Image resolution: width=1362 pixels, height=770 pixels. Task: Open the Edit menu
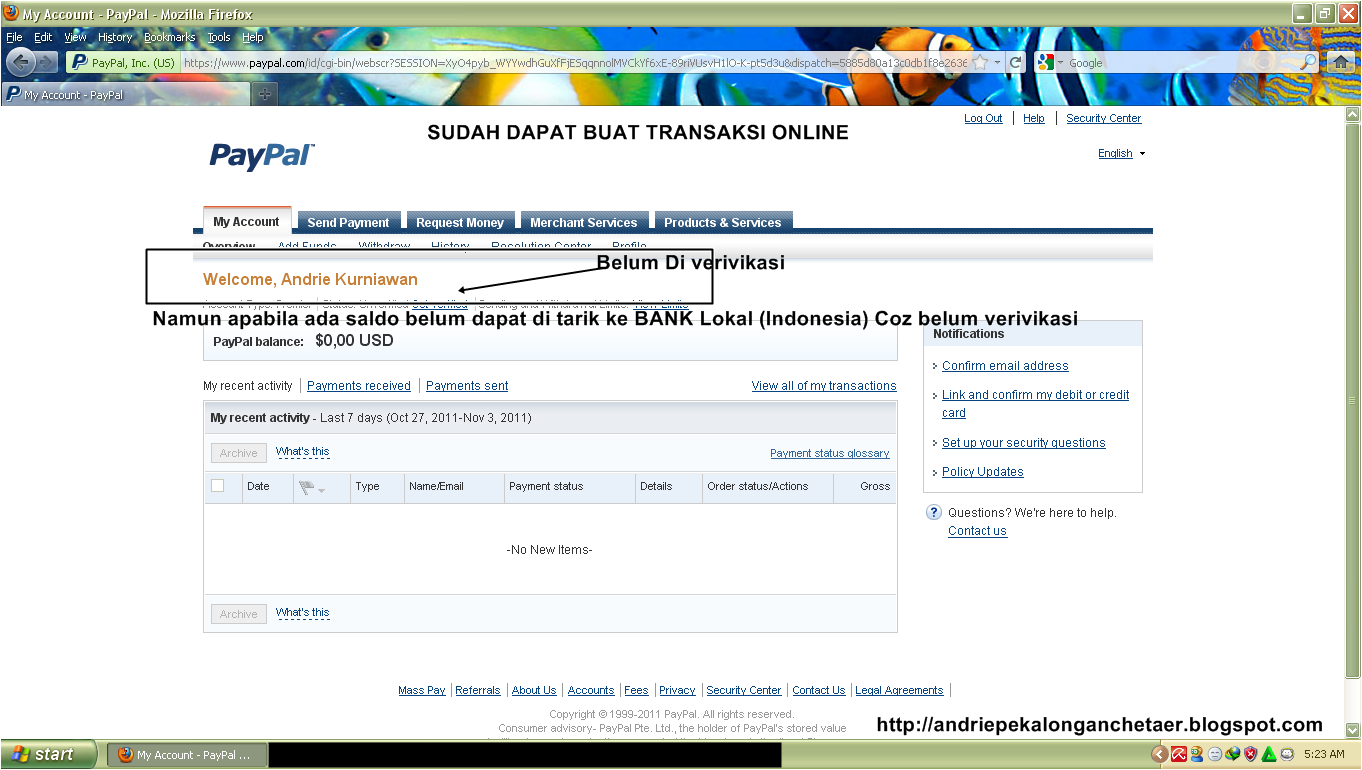(x=43, y=37)
